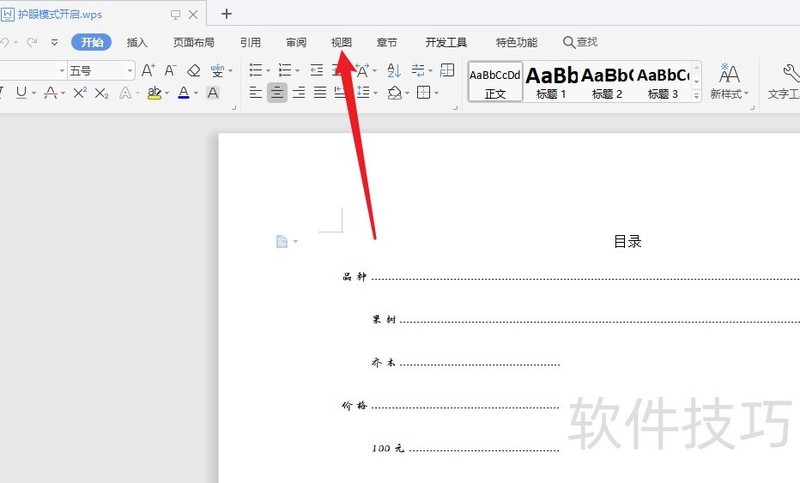Screen dimensions: 800x483
Task: Expand the numbered list style dropdown
Action: coord(297,71)
